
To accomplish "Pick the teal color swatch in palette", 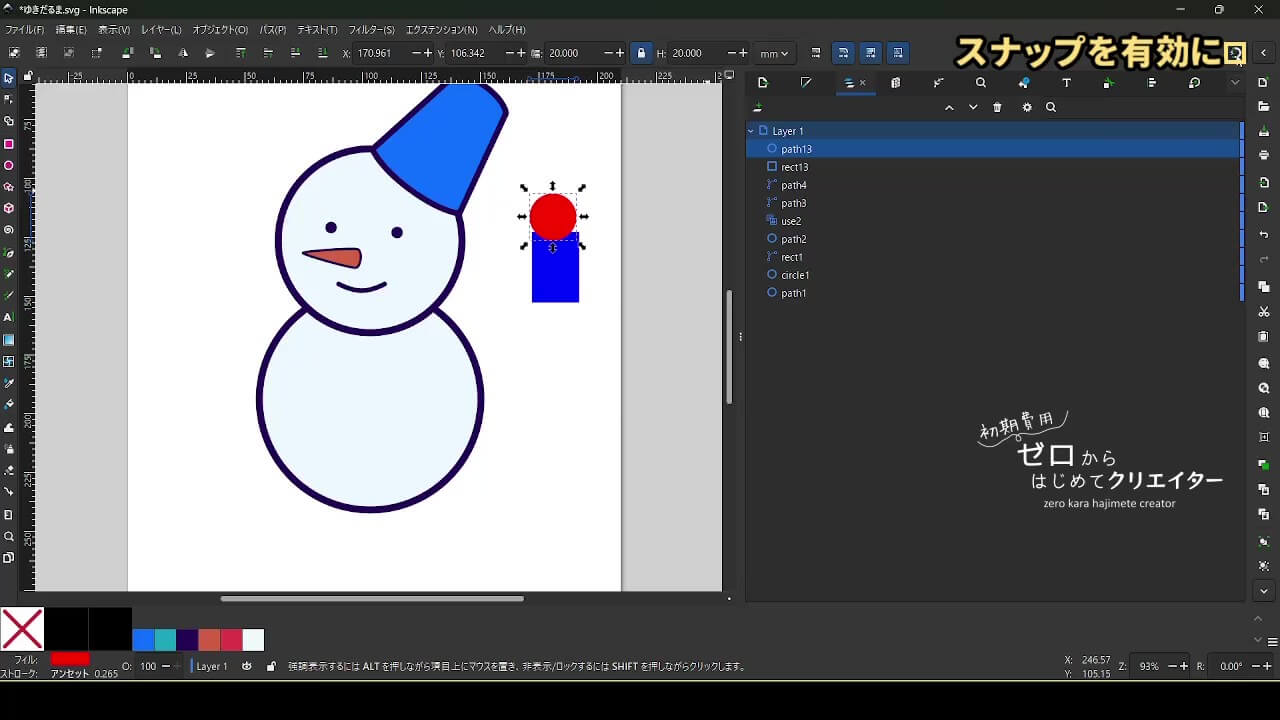I will tap(165, 640).
